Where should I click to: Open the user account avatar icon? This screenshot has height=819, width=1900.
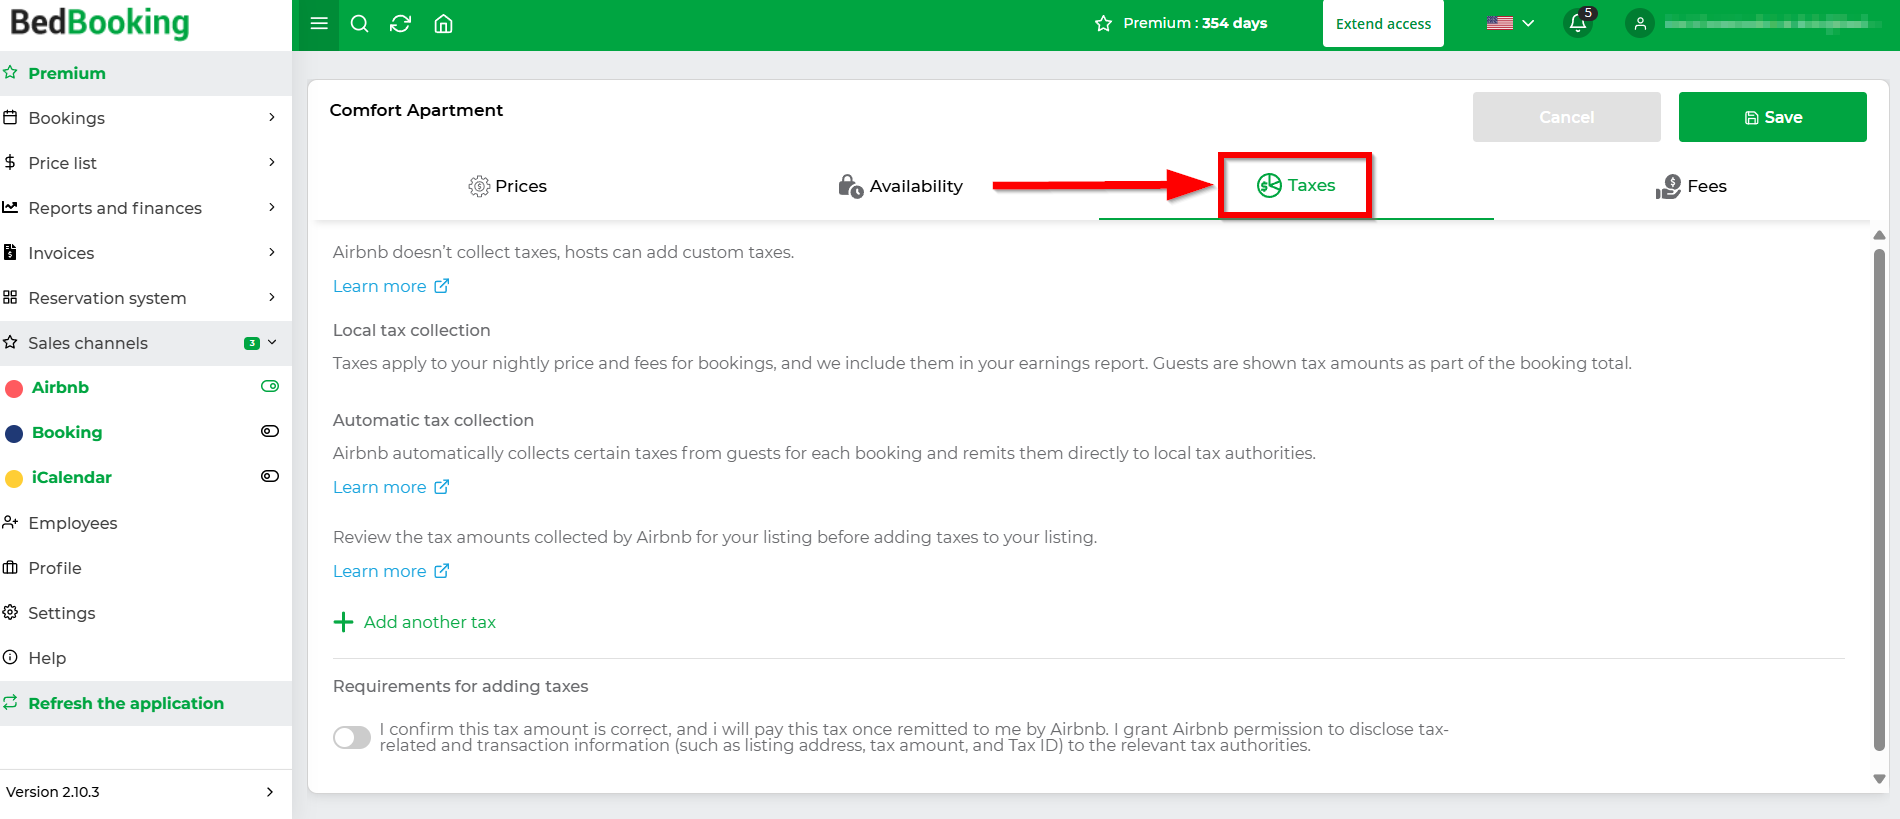tap(1640, 23)
